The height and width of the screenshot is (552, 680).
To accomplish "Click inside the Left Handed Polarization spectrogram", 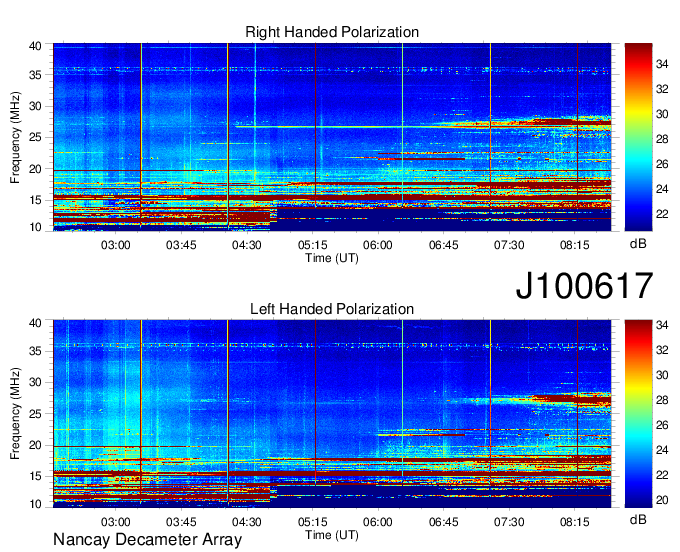I will [332, 414].
